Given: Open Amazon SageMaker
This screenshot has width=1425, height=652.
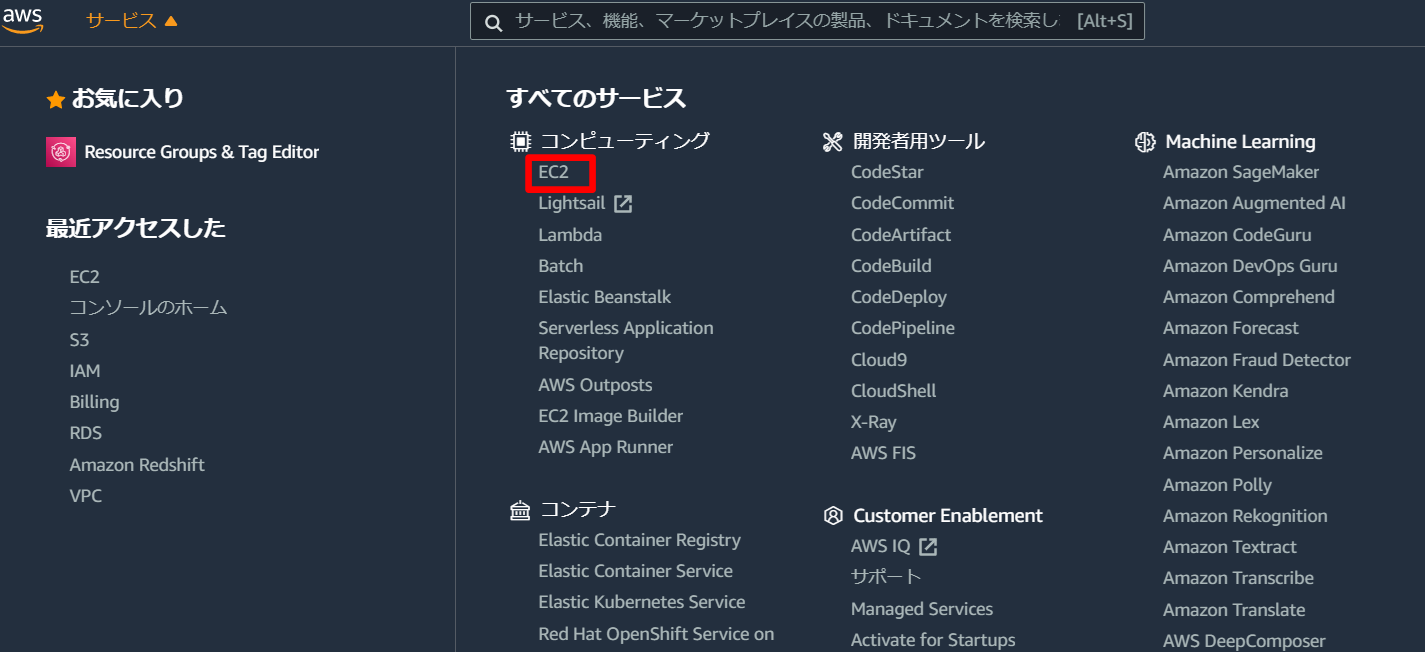Looking at the screenshot, I should 1241,172.
